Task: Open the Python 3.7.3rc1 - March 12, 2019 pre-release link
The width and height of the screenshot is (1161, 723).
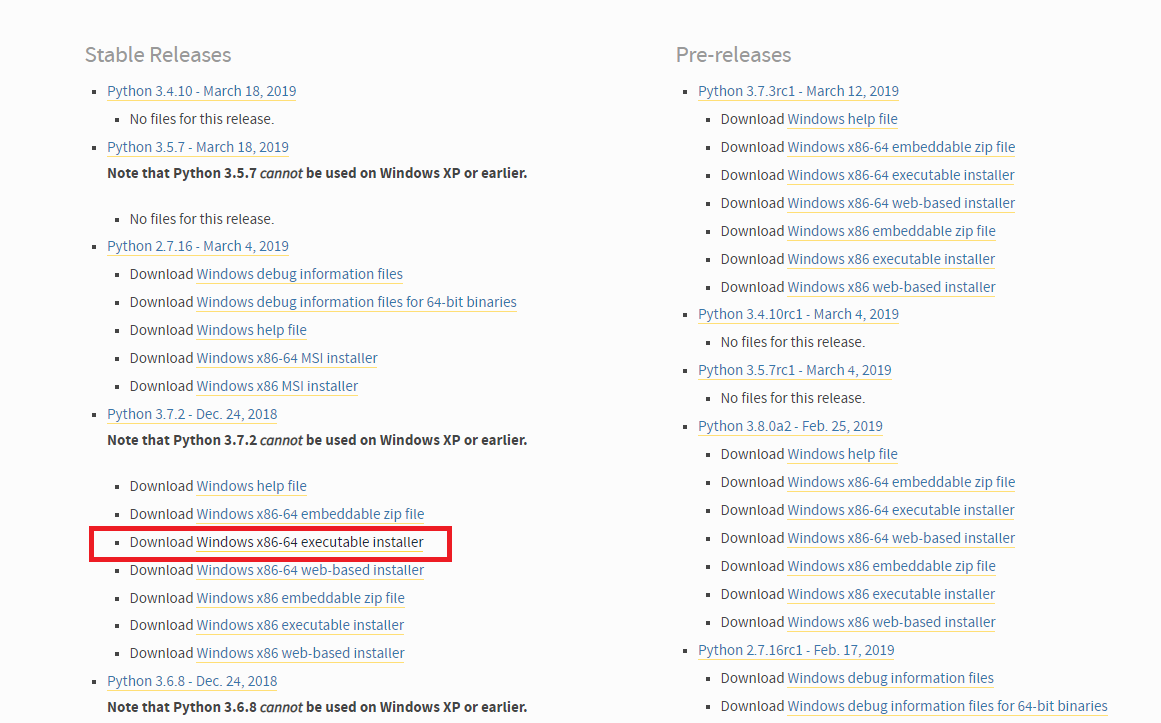Action: point(798,91)
